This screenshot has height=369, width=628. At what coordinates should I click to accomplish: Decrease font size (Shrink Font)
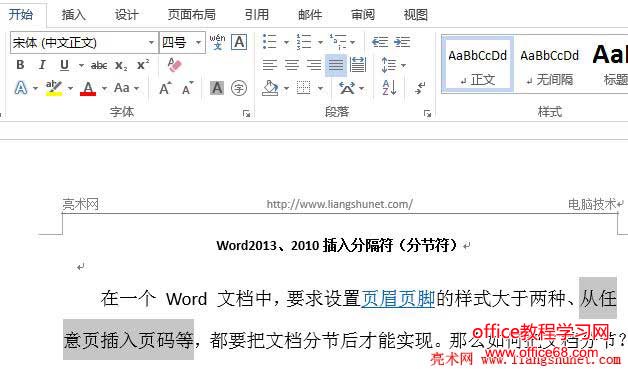click(x=187, y=88)
